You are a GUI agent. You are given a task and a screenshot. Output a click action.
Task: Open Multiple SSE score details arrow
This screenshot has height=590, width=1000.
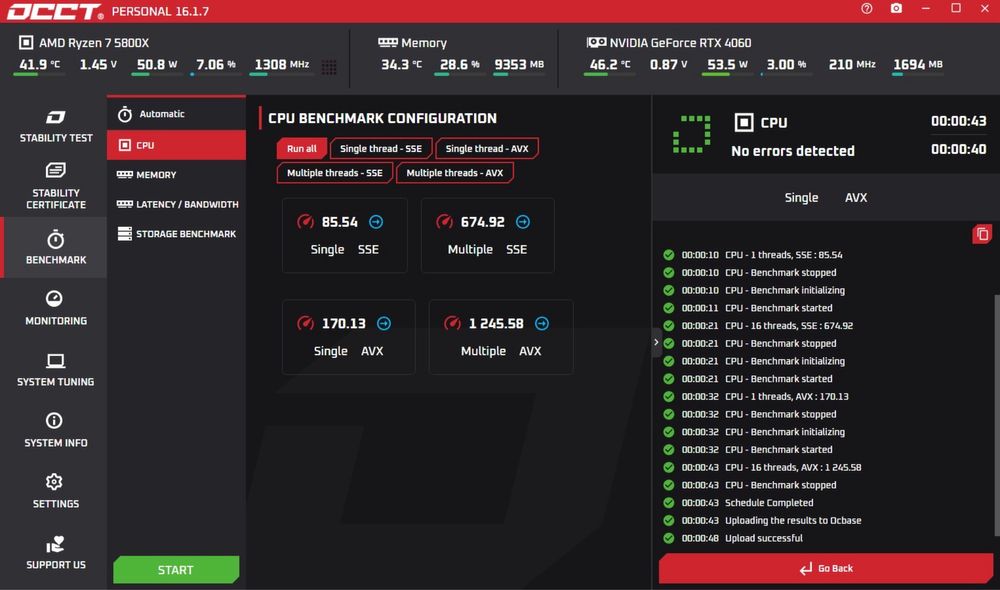(523, 221)
